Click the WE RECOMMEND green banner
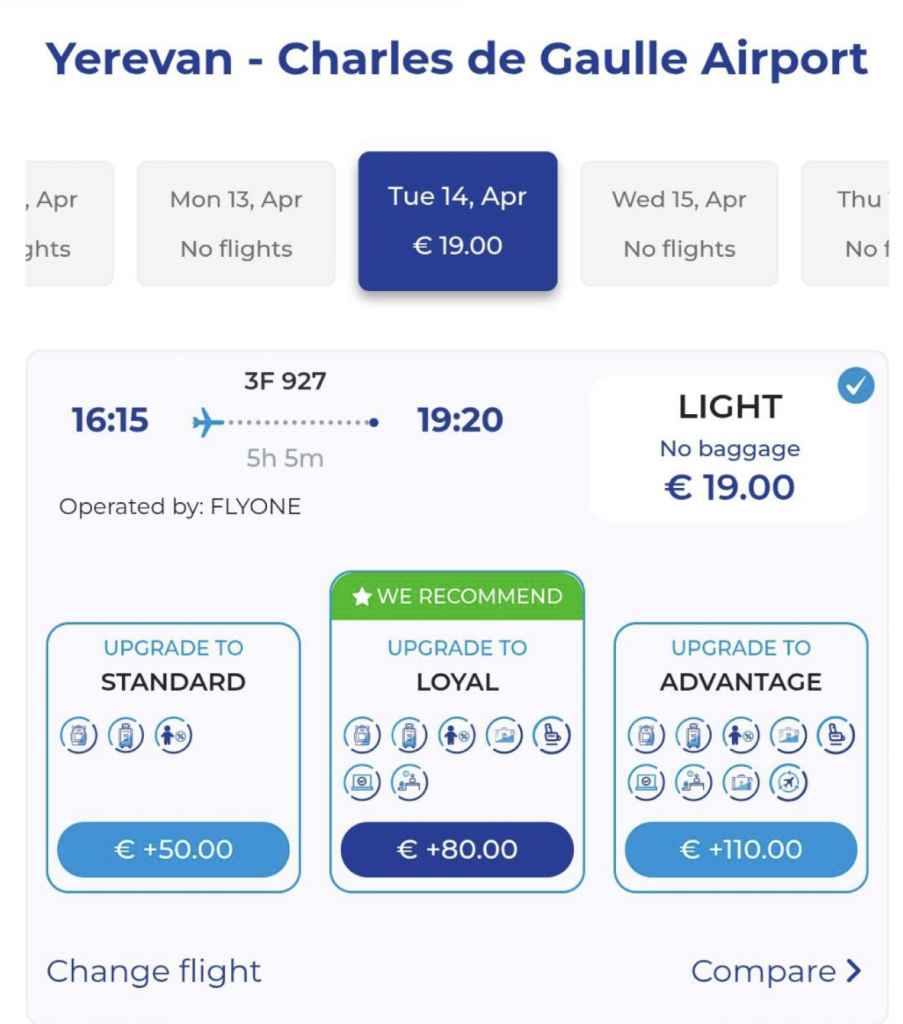Viewport: 903px width, 1024px height. 457,597
